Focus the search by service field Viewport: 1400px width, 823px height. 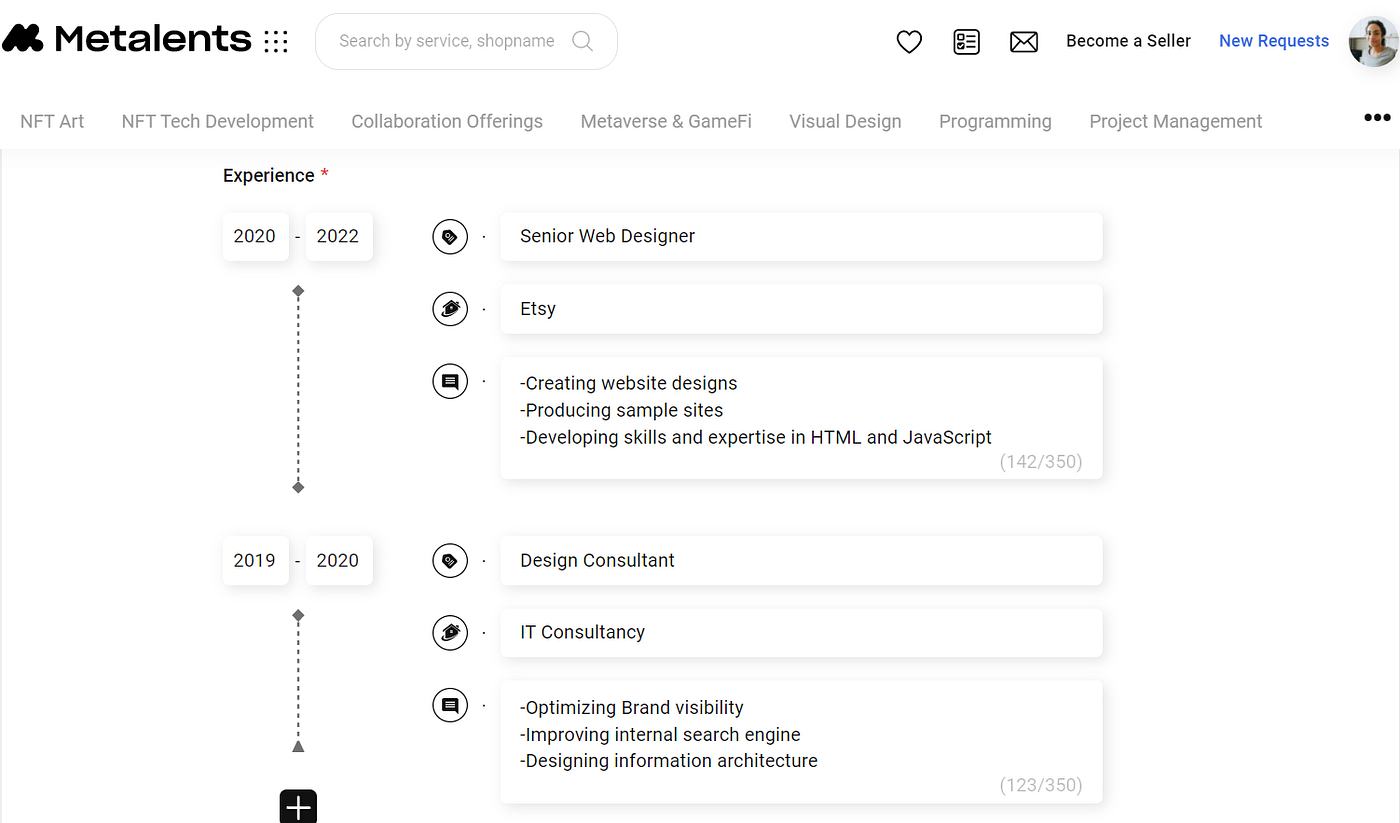(x=446, y=41)
